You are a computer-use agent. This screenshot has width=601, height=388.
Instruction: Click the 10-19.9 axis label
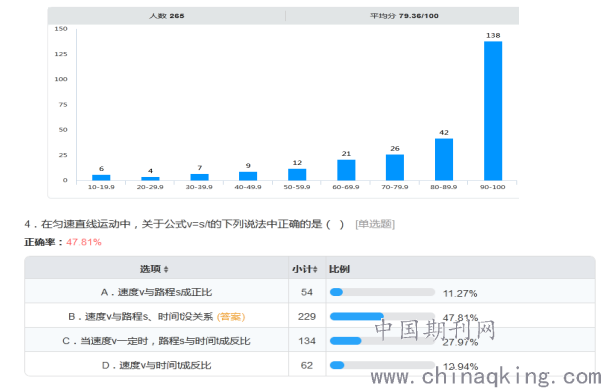[x=101, y=187]
